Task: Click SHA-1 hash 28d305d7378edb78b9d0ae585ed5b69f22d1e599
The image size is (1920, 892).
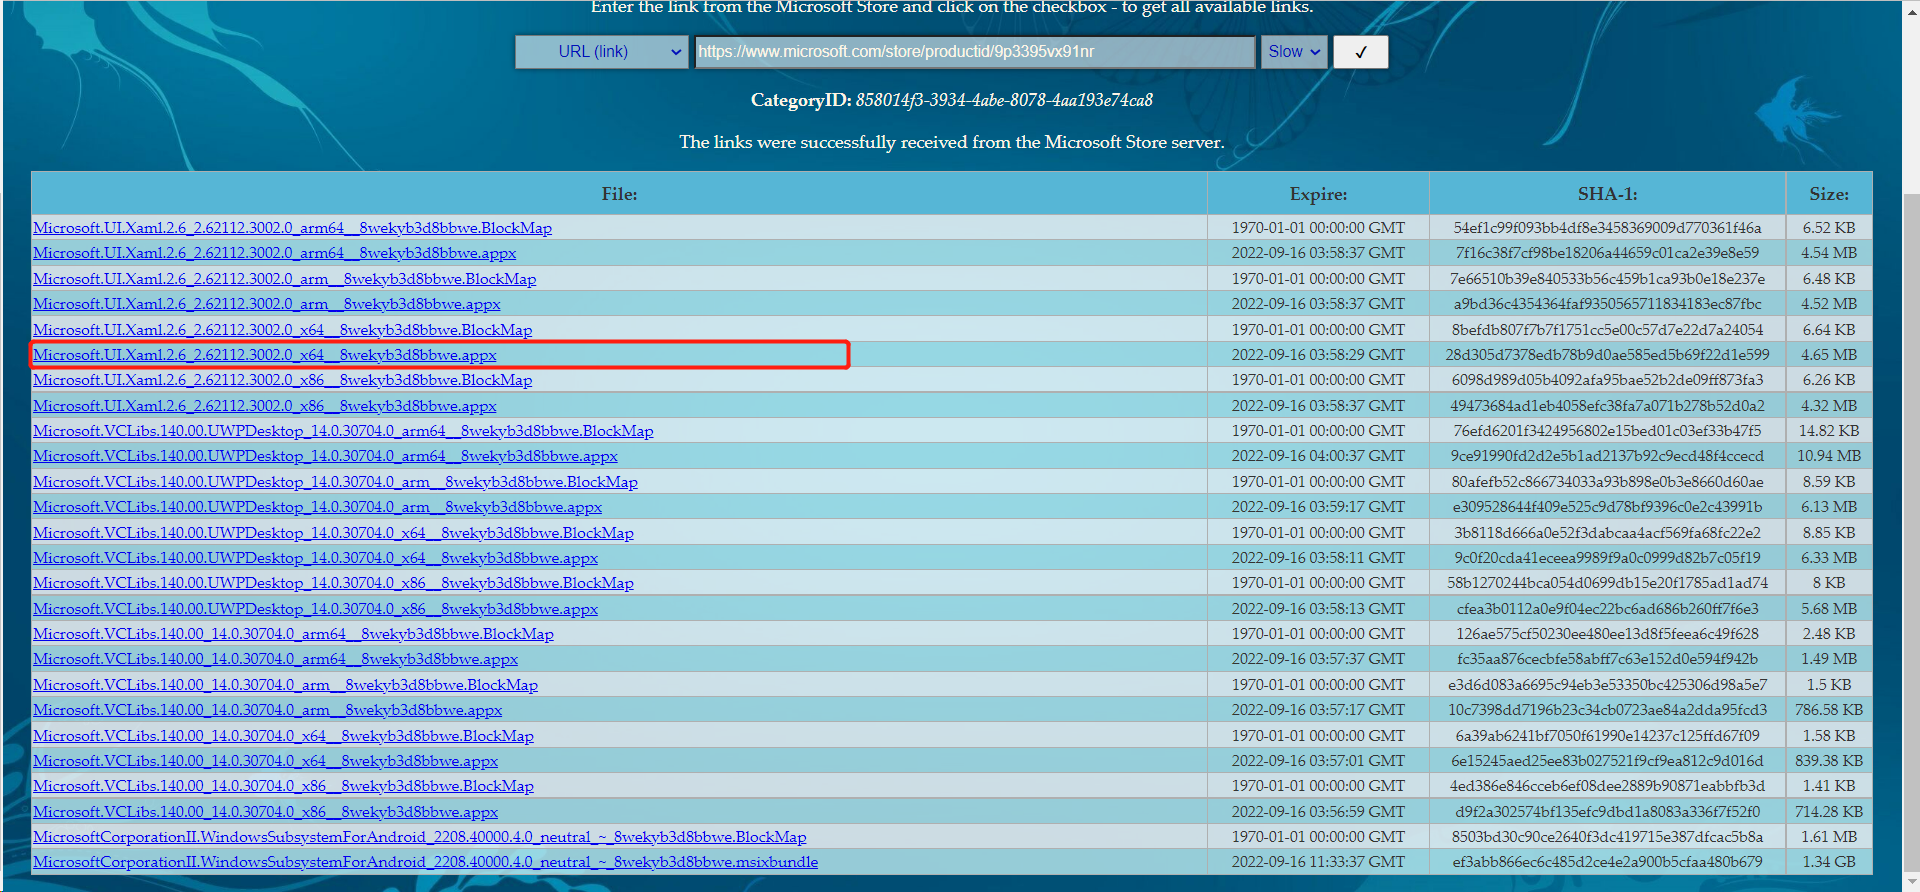Action: [x=1607, y=355]
